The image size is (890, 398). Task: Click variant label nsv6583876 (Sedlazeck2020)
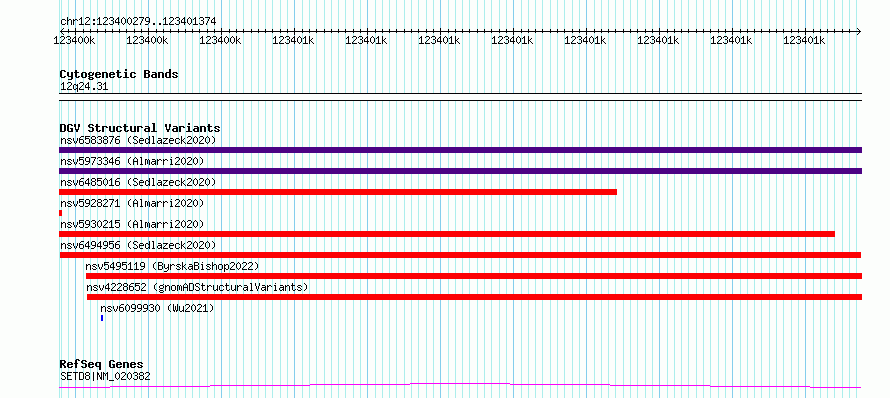pyautogui.click(x=138, y=140)
